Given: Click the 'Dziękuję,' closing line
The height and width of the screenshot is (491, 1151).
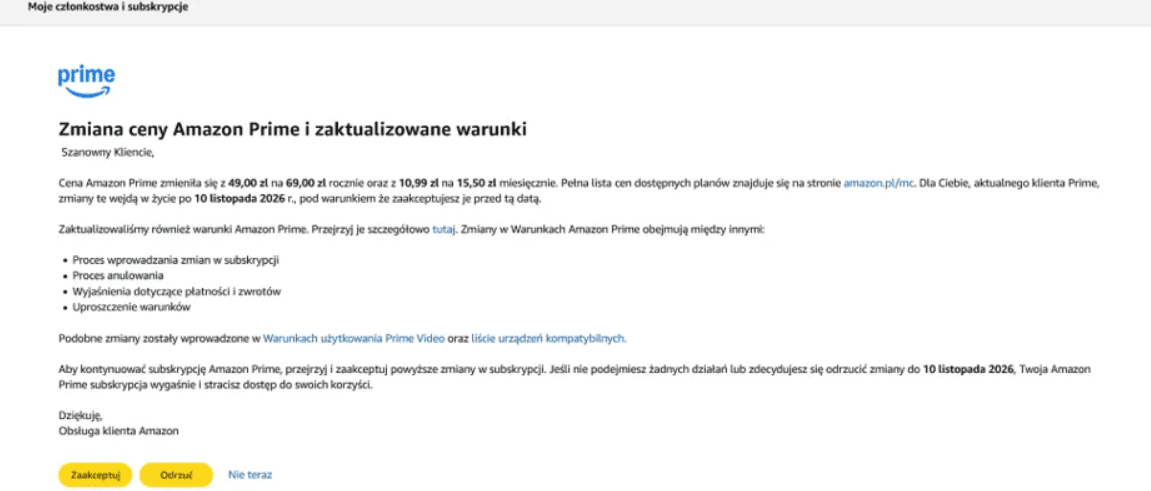Looking at the screenshot, I should click(x=81, y=415).
